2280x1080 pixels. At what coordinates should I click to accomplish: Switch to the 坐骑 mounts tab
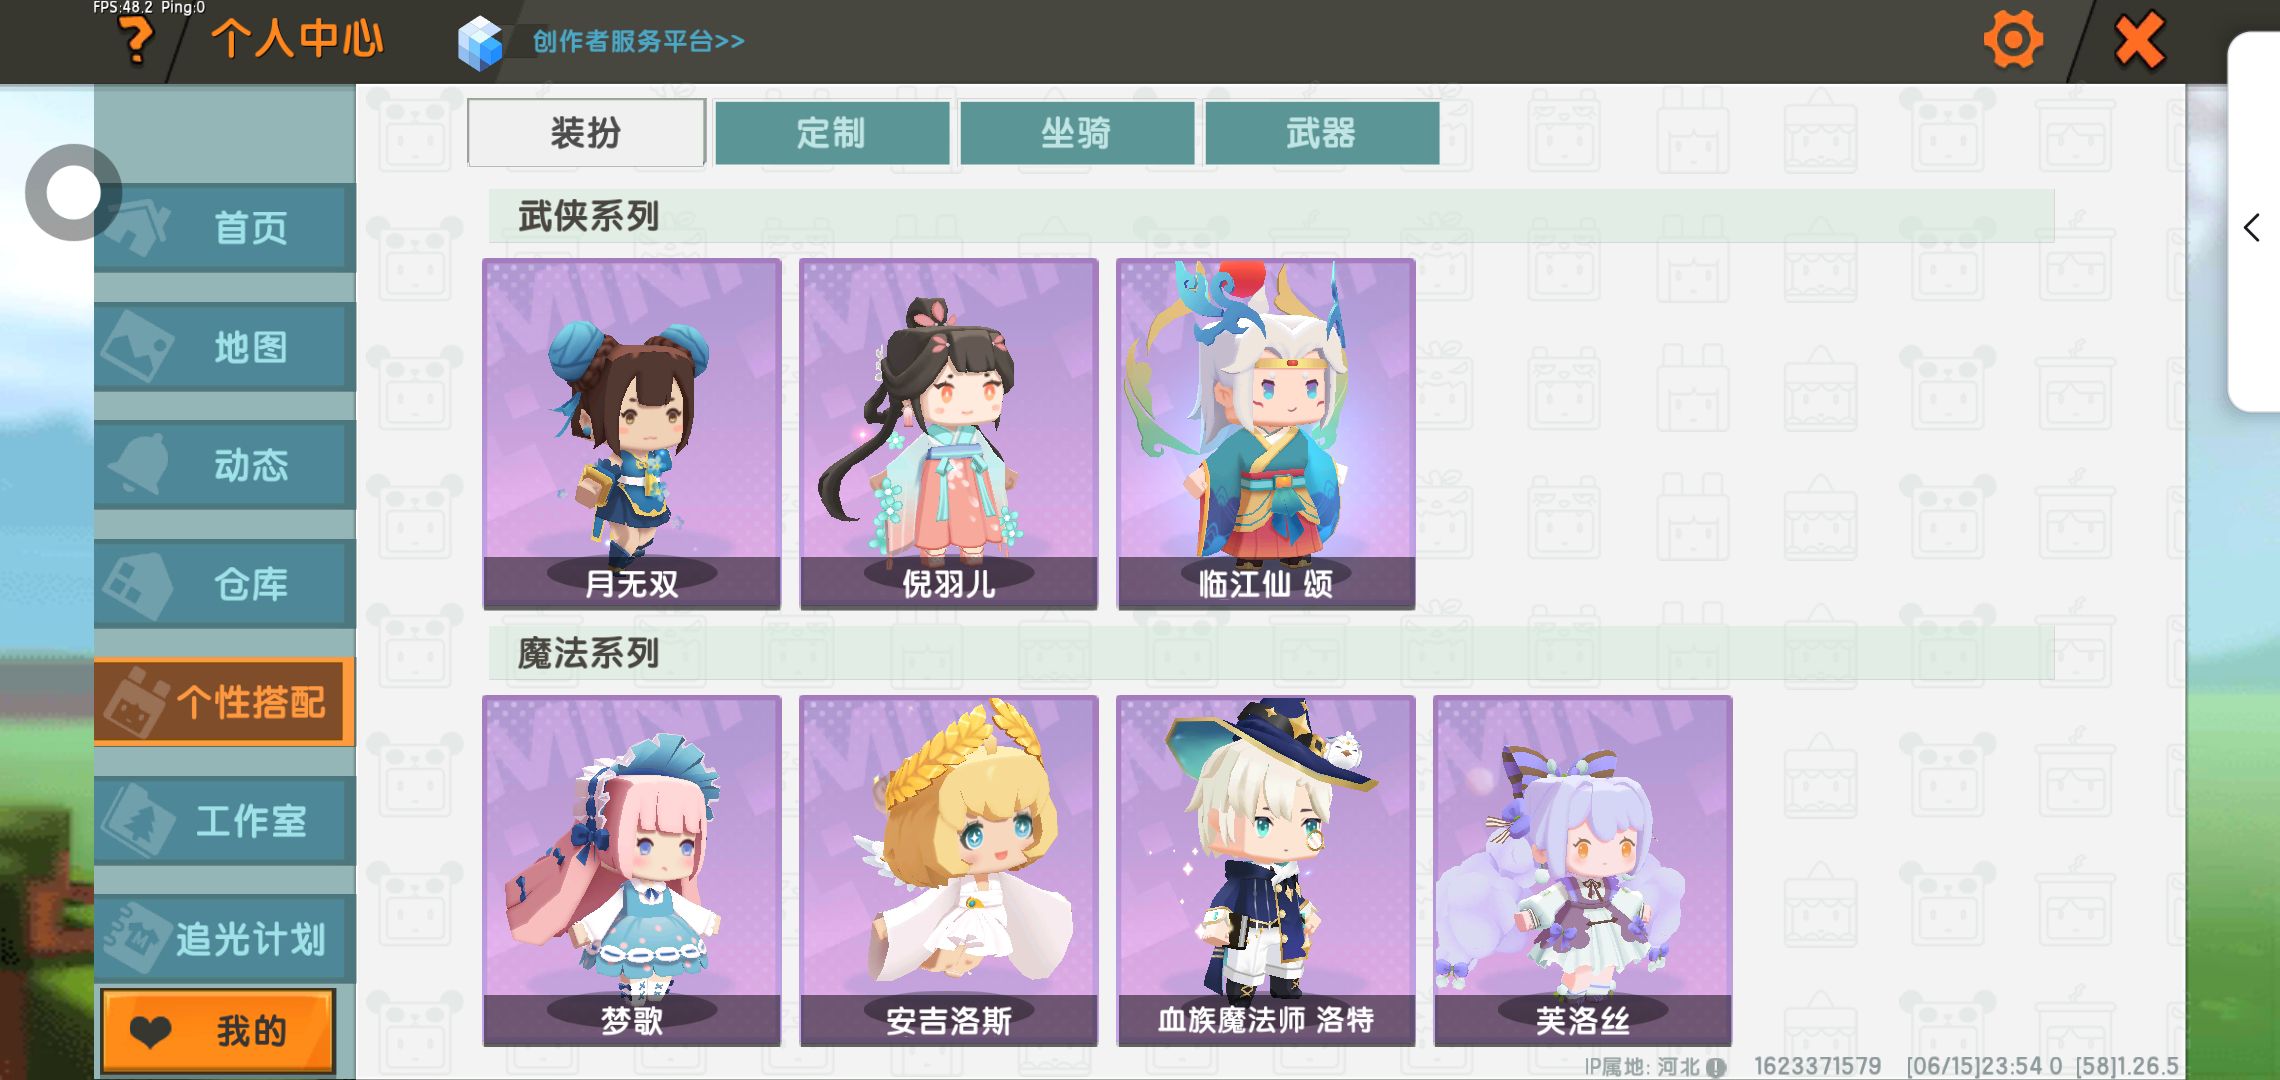pos(1077,132)
